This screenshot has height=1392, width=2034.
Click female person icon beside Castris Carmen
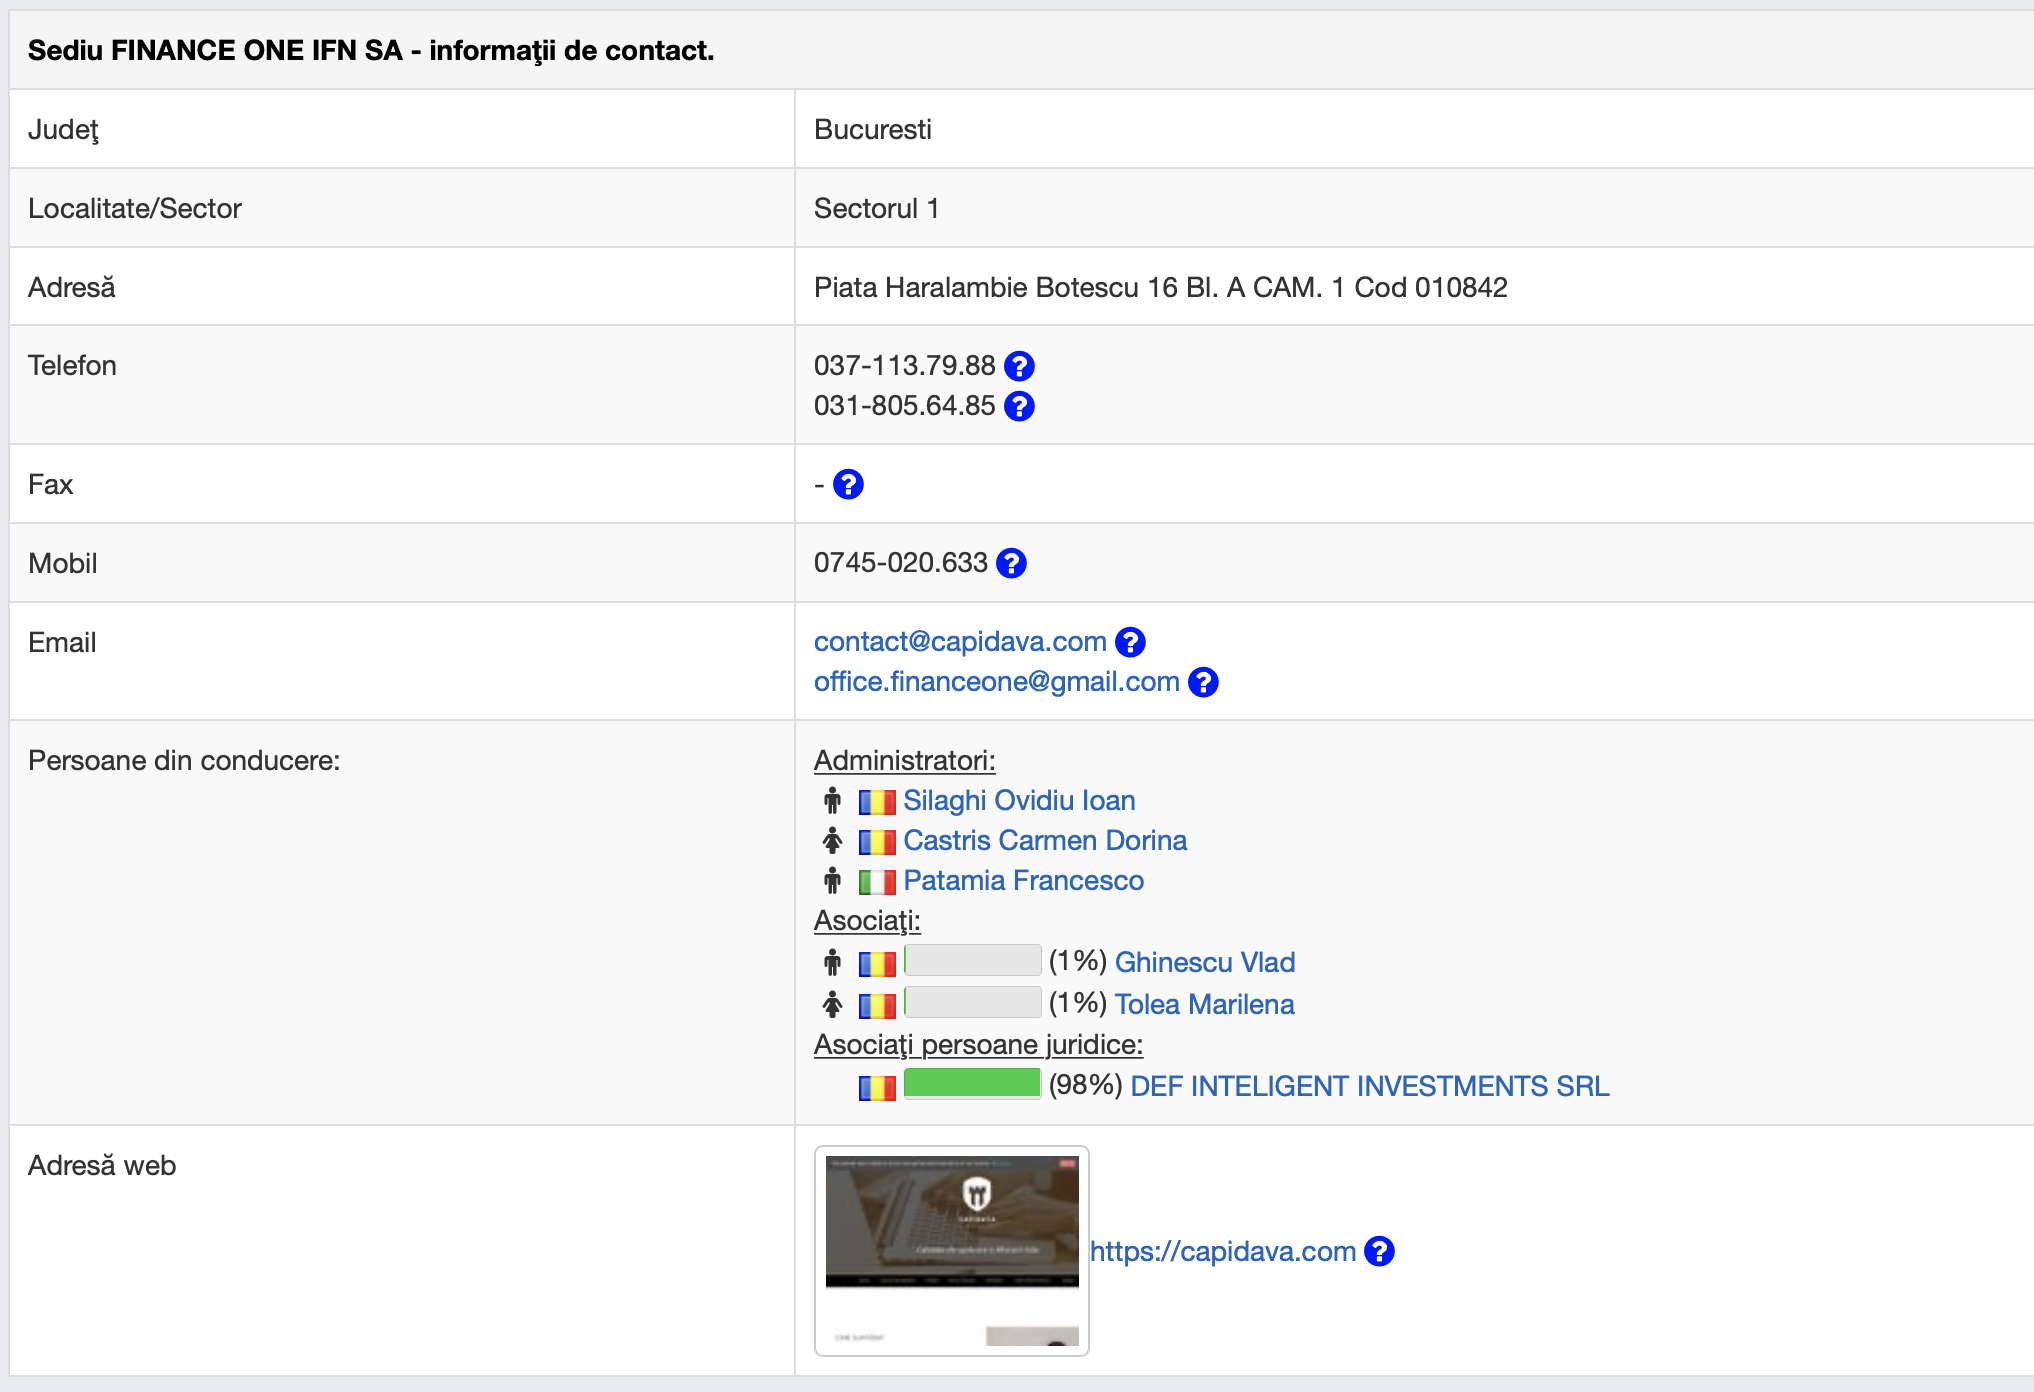pyautogui.click(x=832, y=841)
